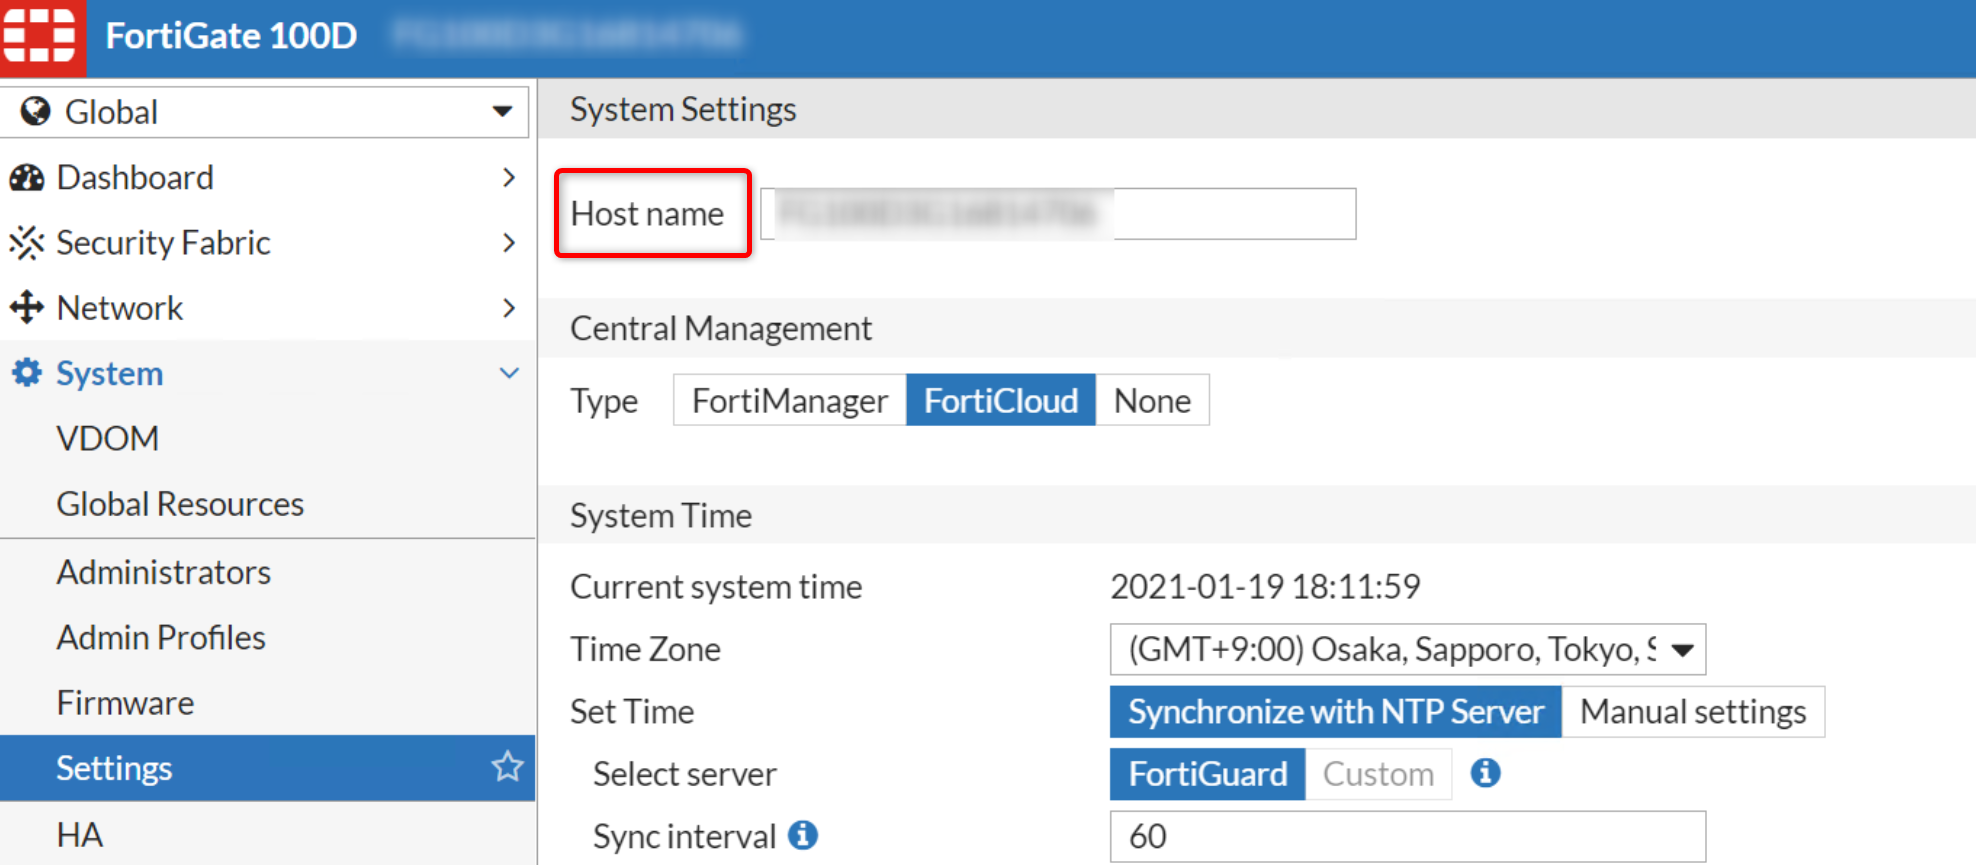The image size is (1976, 865).
Task: Collapse the System menu section
Action: tap(509, 373)
